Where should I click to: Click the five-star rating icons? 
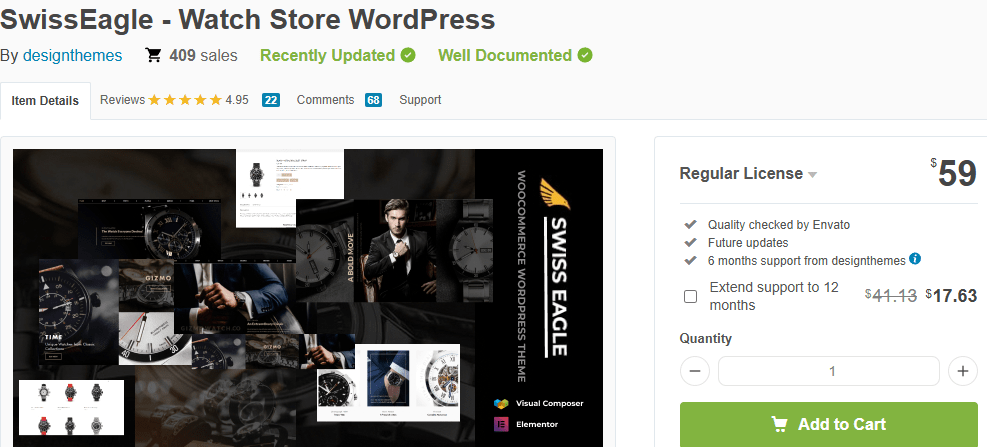185,99
